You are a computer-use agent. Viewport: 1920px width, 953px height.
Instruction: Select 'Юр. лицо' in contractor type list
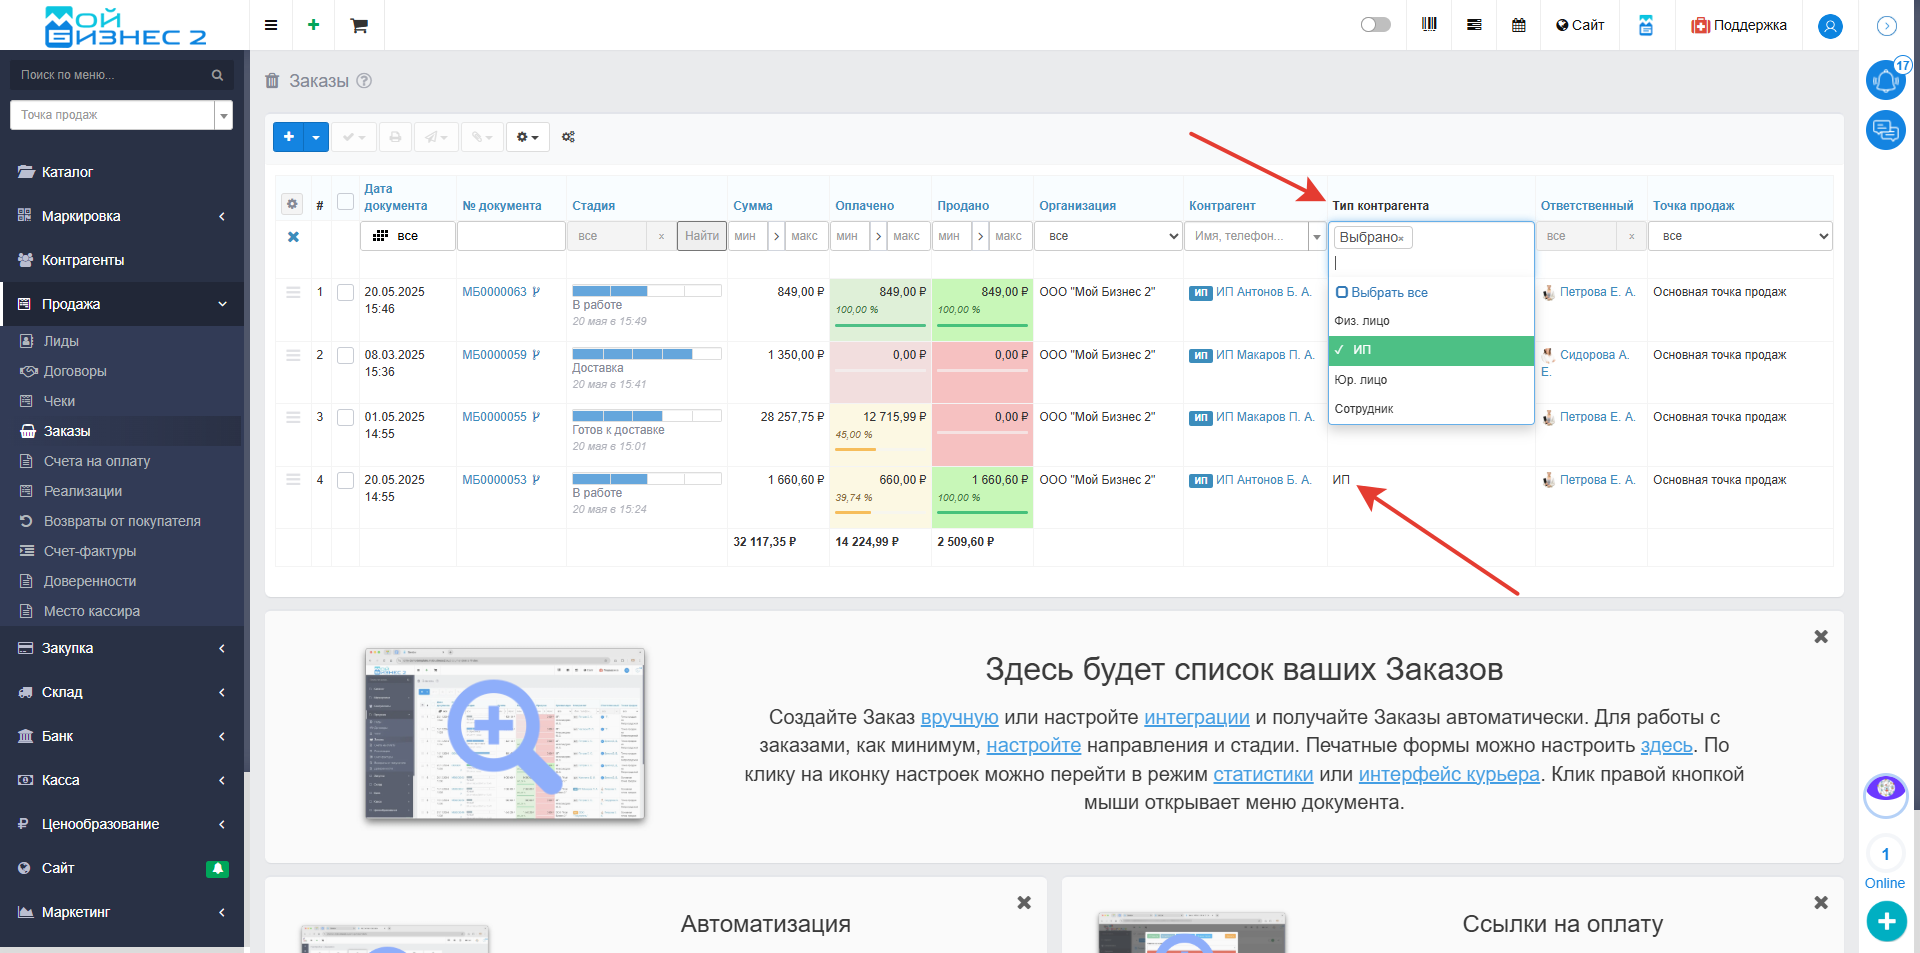1361,380
